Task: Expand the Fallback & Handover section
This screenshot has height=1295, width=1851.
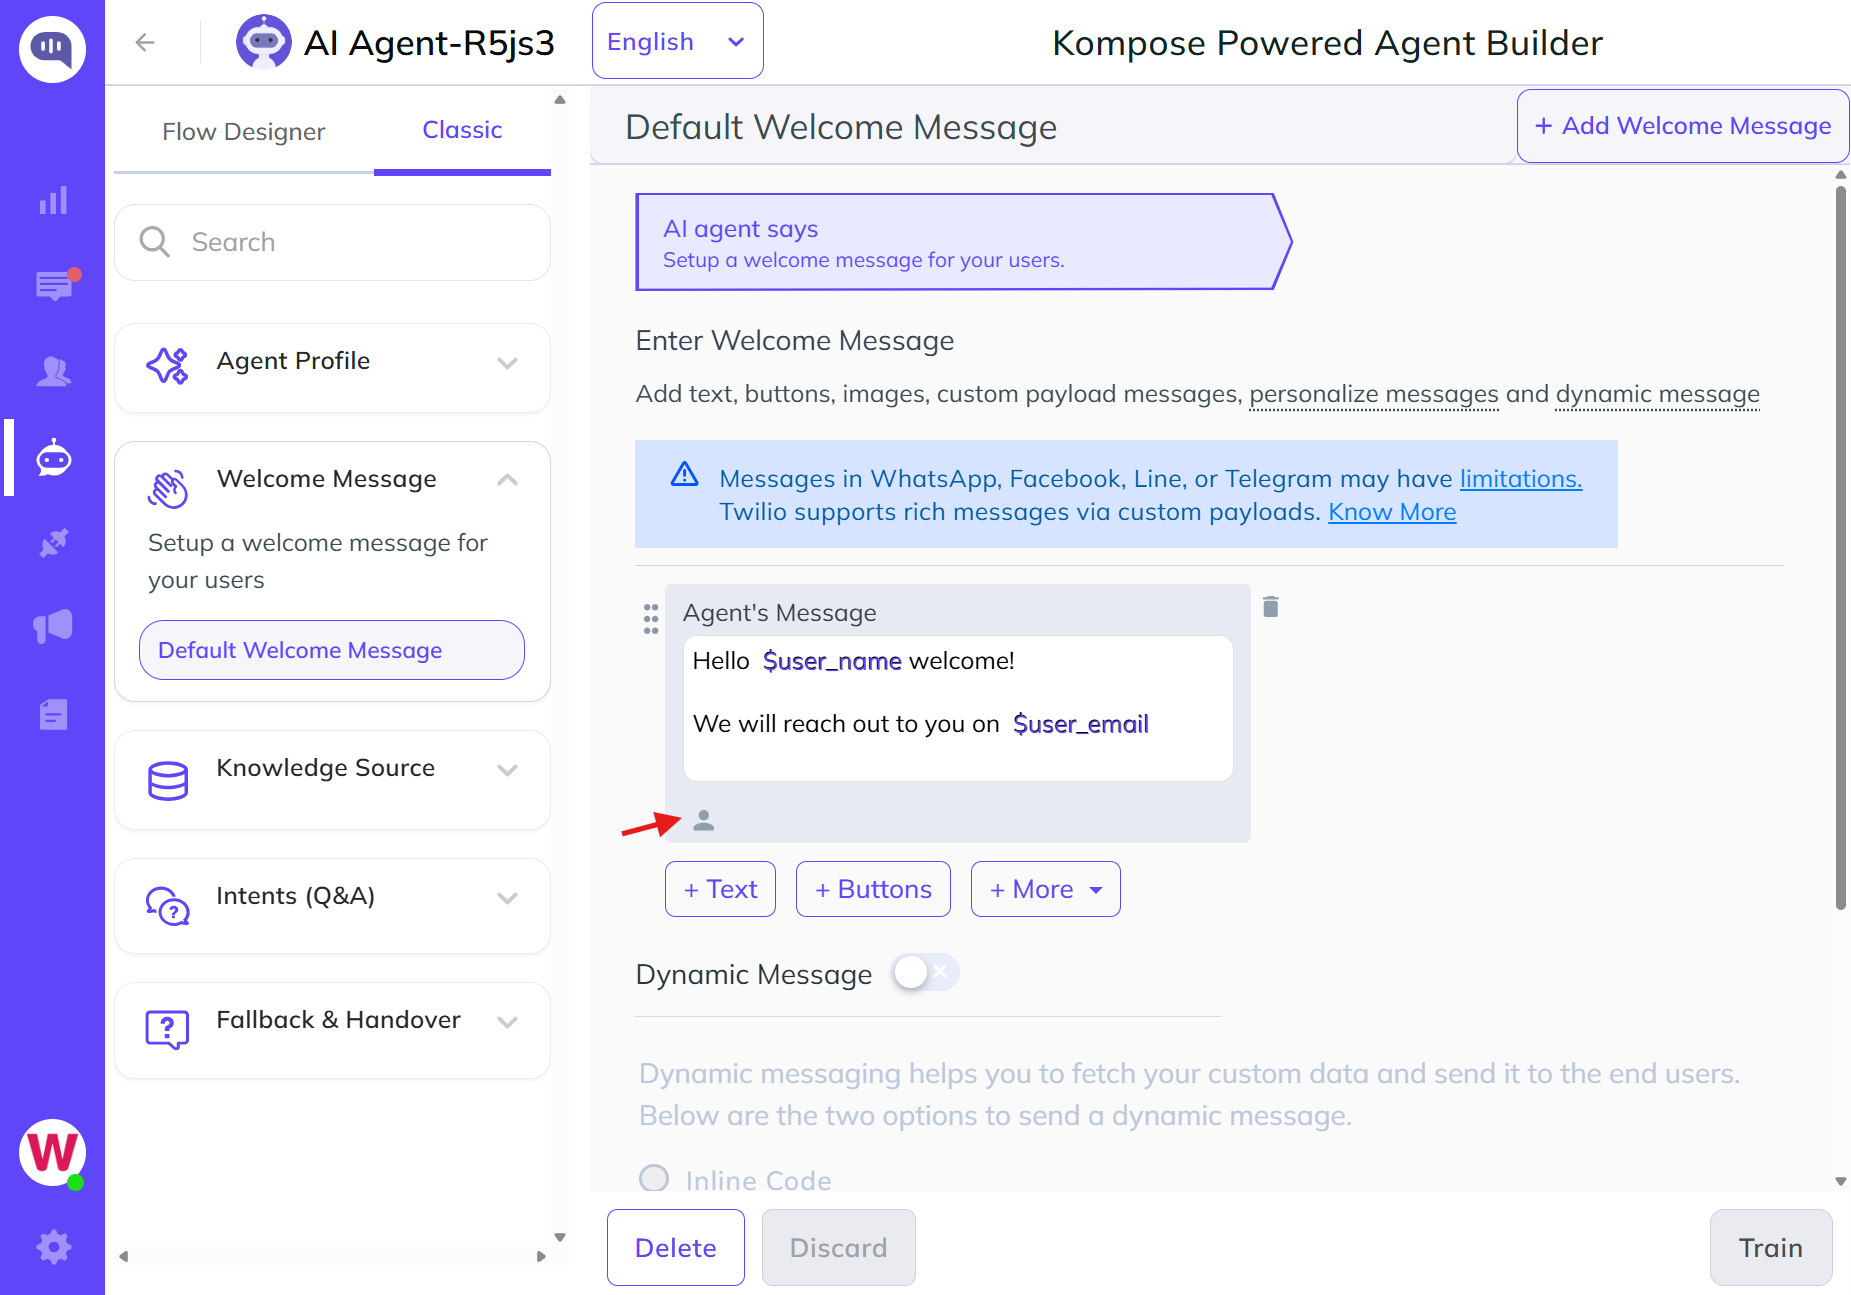Action: [507, 1022]
